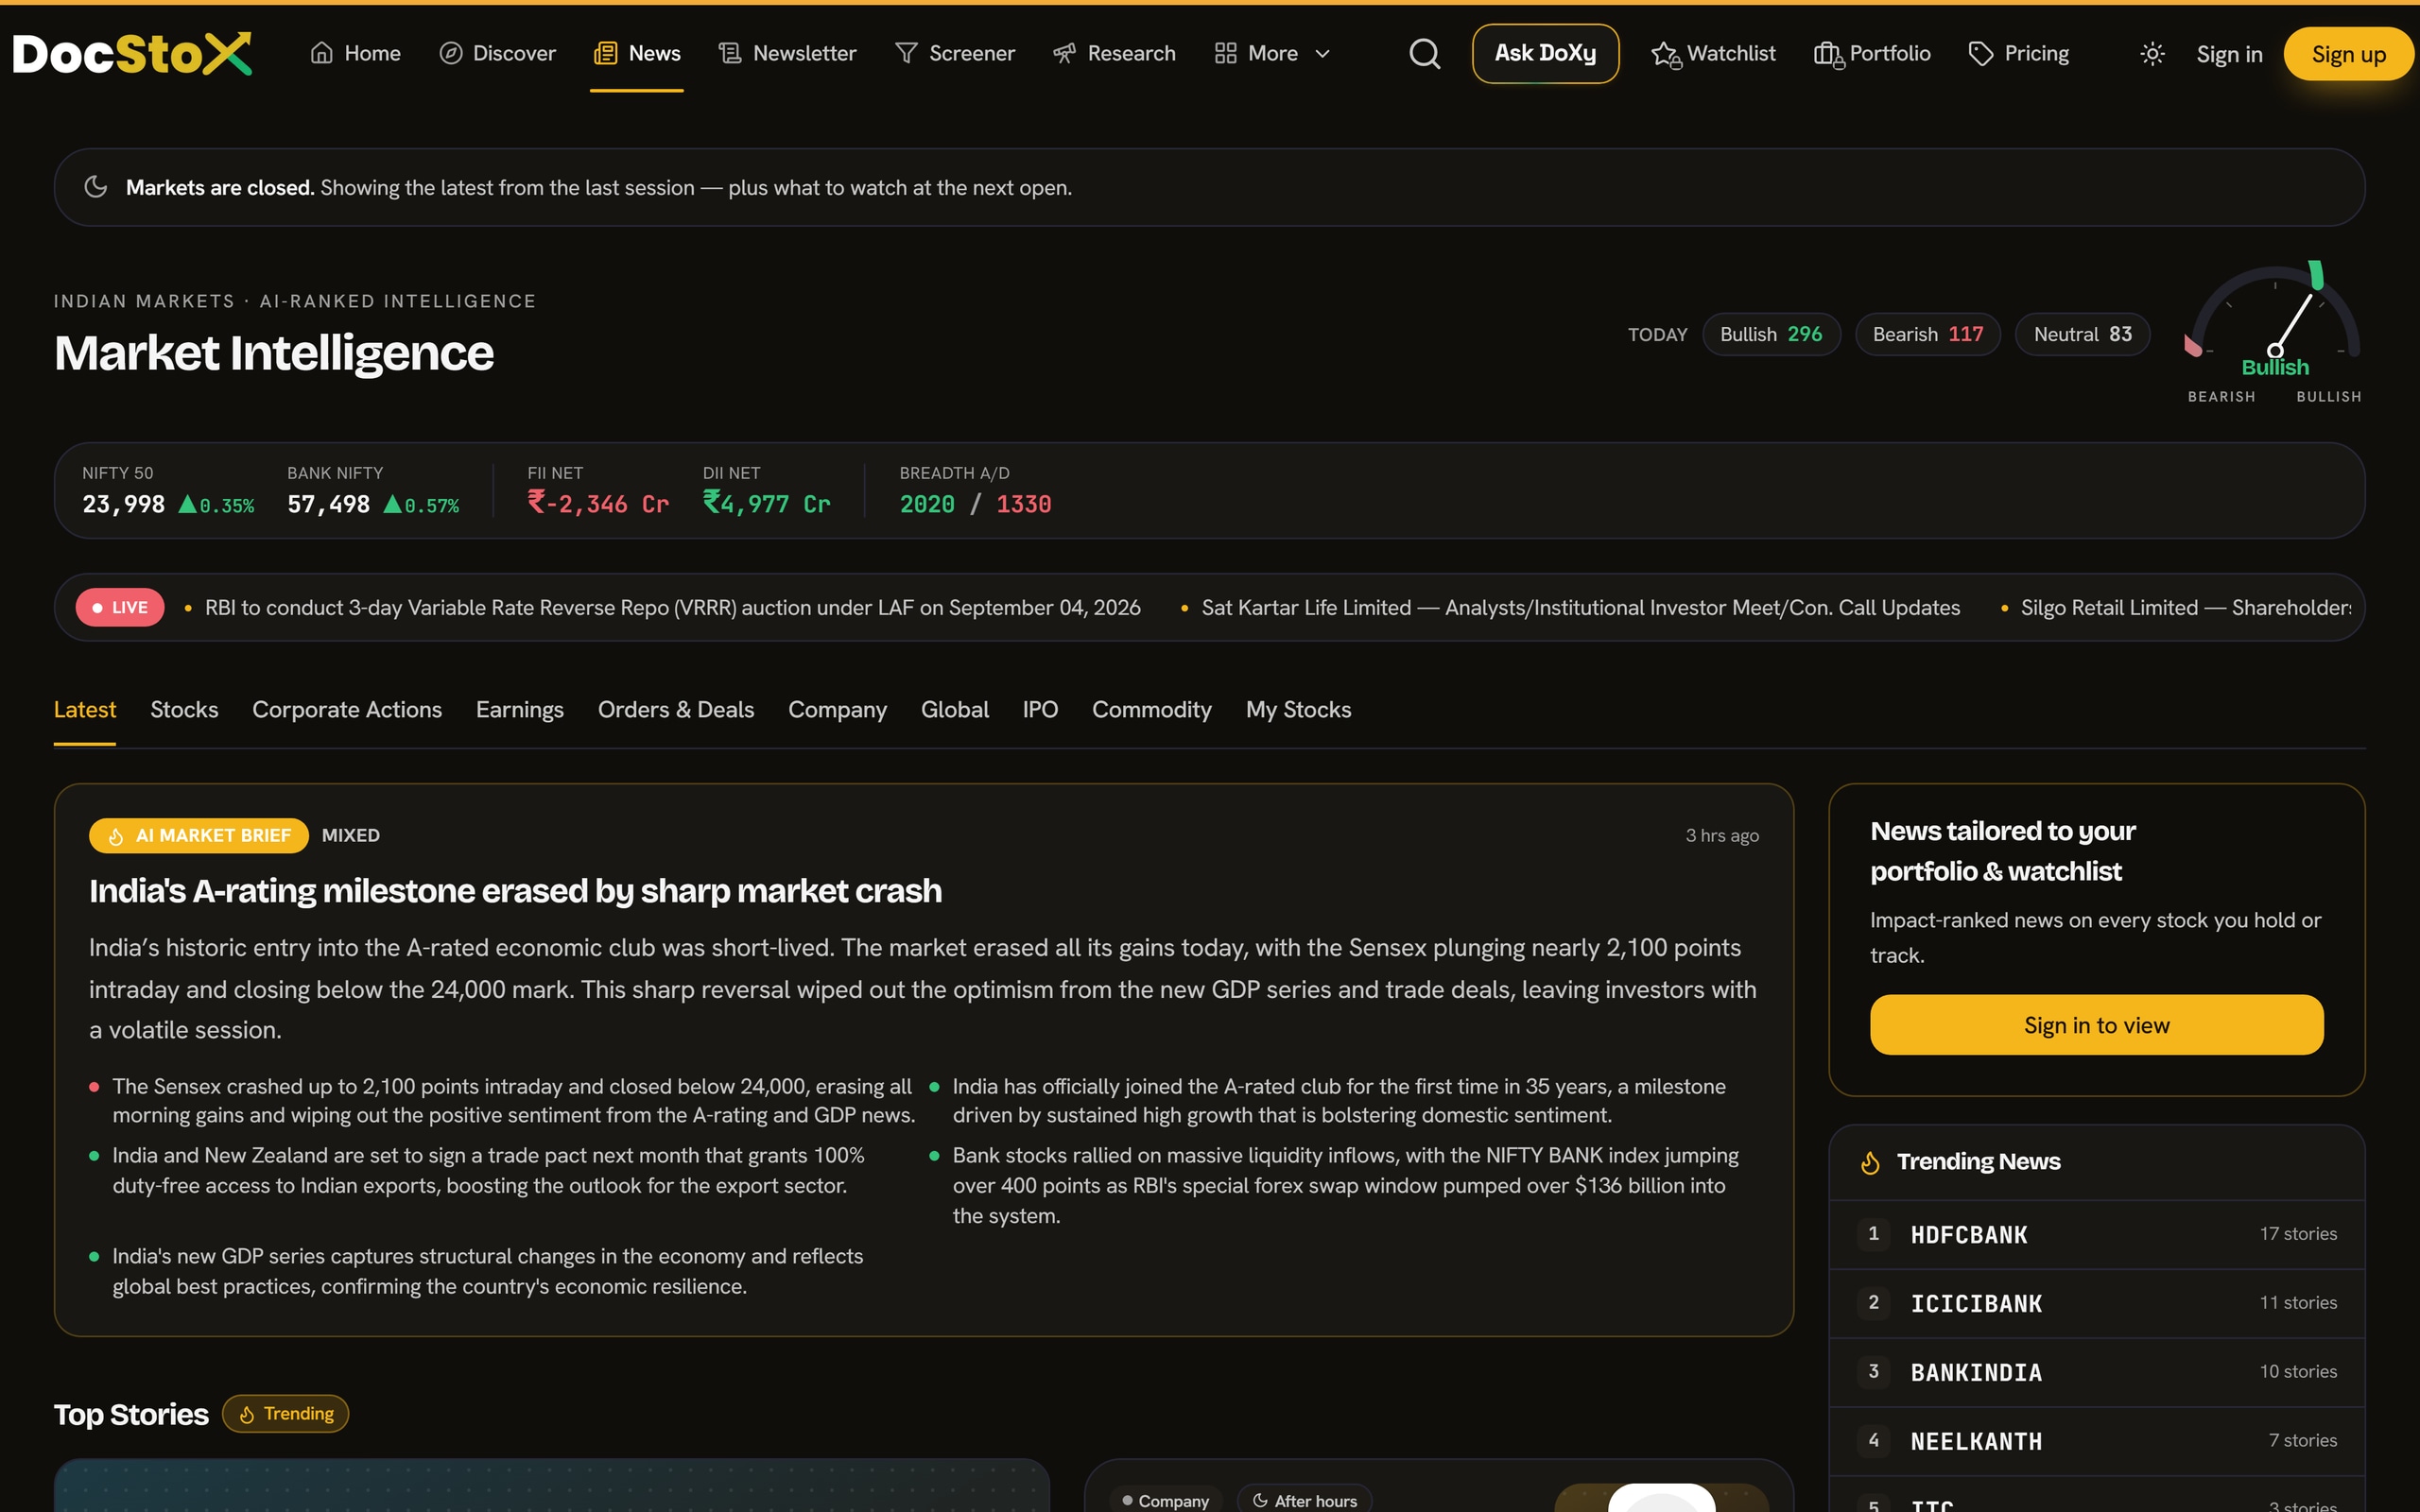Click the Portfolio briefcase icon
This screenshot has width=2420, height=1512.
(1828, 54)
